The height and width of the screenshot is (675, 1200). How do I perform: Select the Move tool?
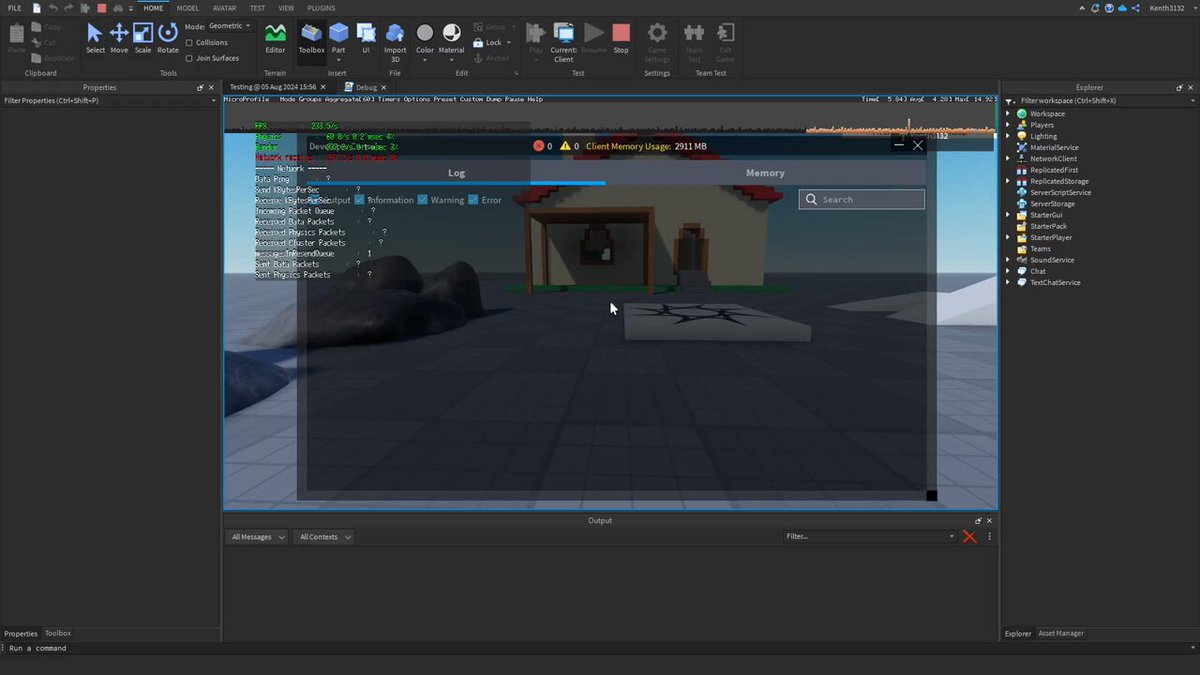tap(119, 38)
